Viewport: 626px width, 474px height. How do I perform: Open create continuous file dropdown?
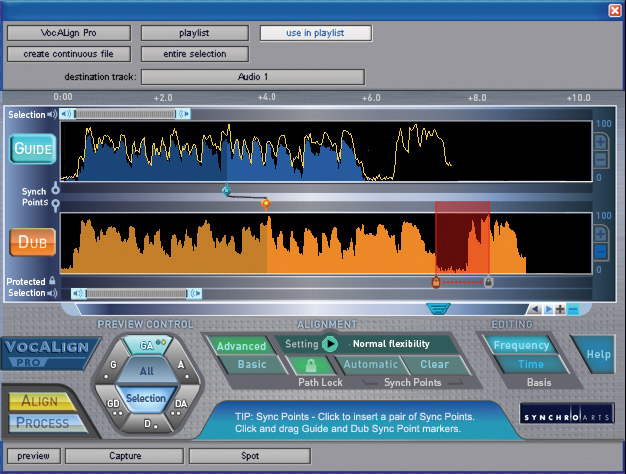[69, 54]
